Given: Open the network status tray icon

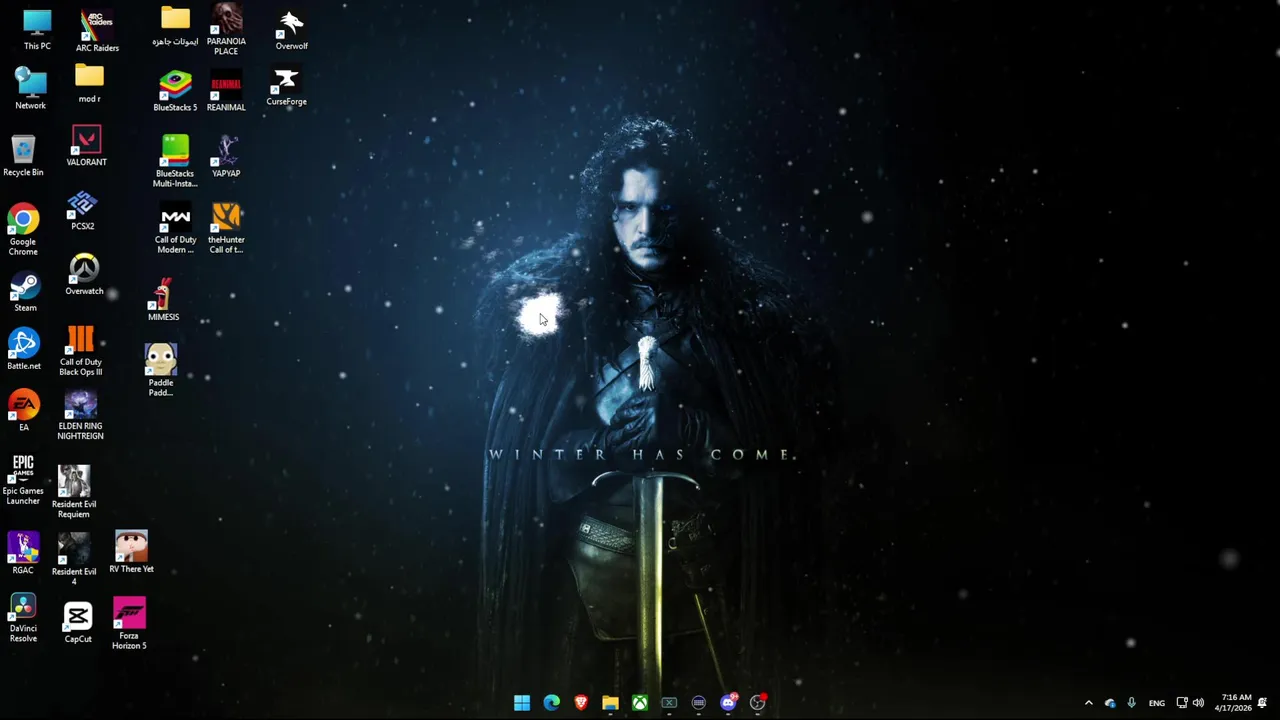Looking at the screenshot, I should (x=1182, y=703).
